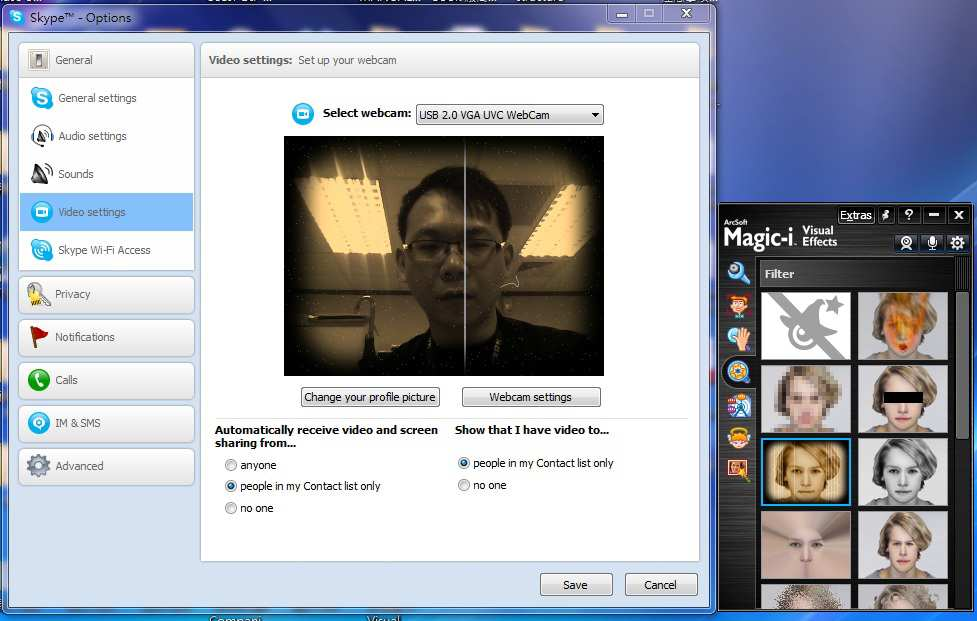Open the Sounds page

[107, 174]
